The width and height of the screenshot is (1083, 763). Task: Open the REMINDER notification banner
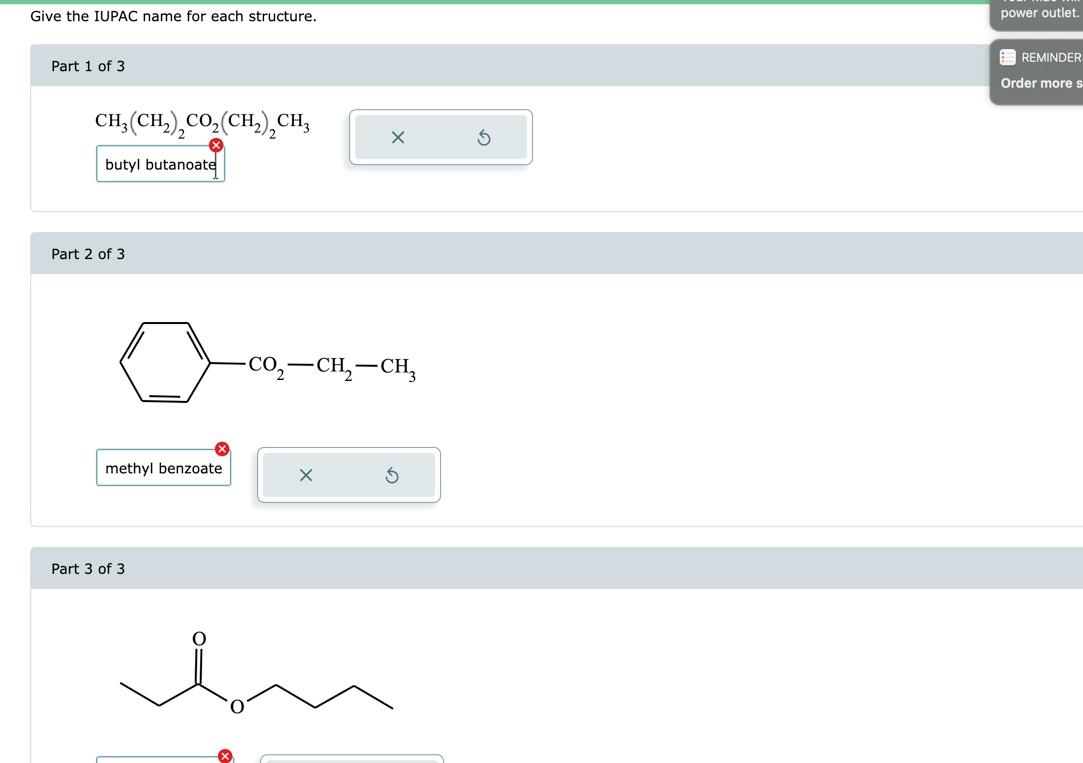1045,57
